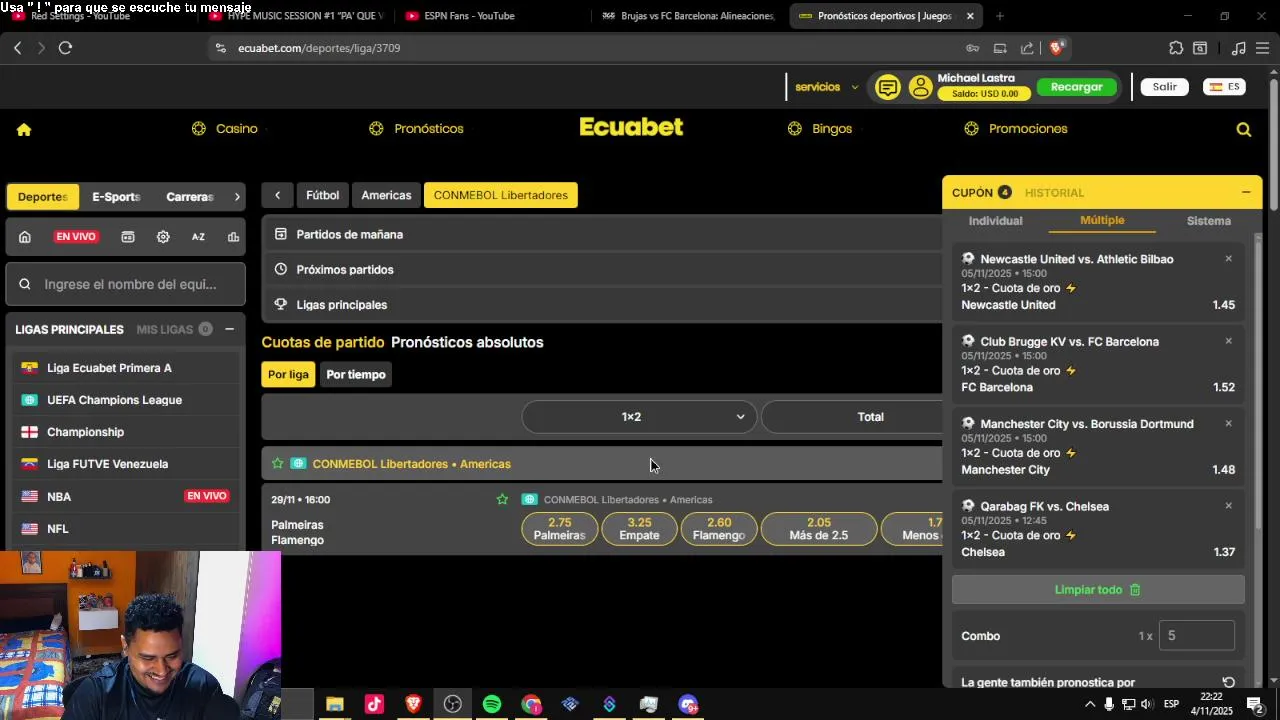Open the Total market dropdown
The image size is (1280, 720).
(x=852, y=417)
